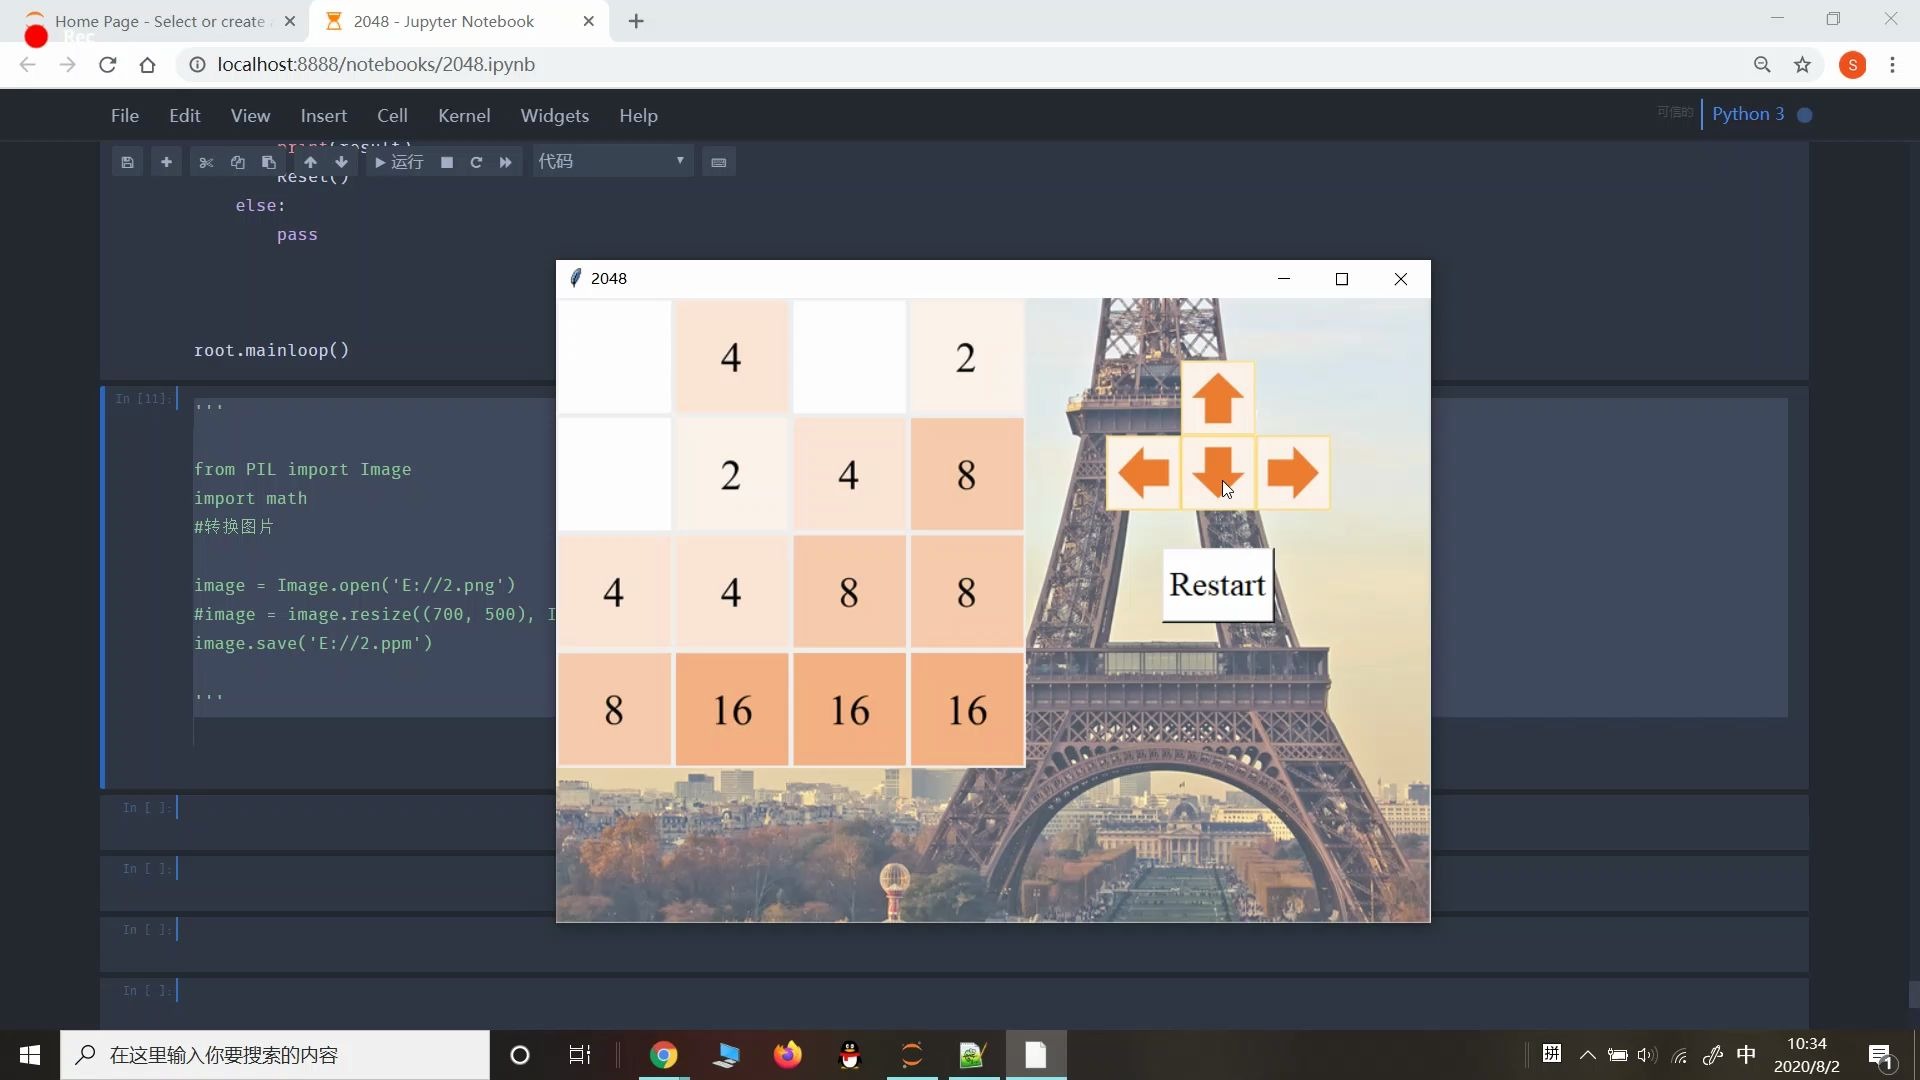The width and height of the screenshot is (1920, 1080).
Task: Open the Widgets menu
Action: (x=554, y=116)
